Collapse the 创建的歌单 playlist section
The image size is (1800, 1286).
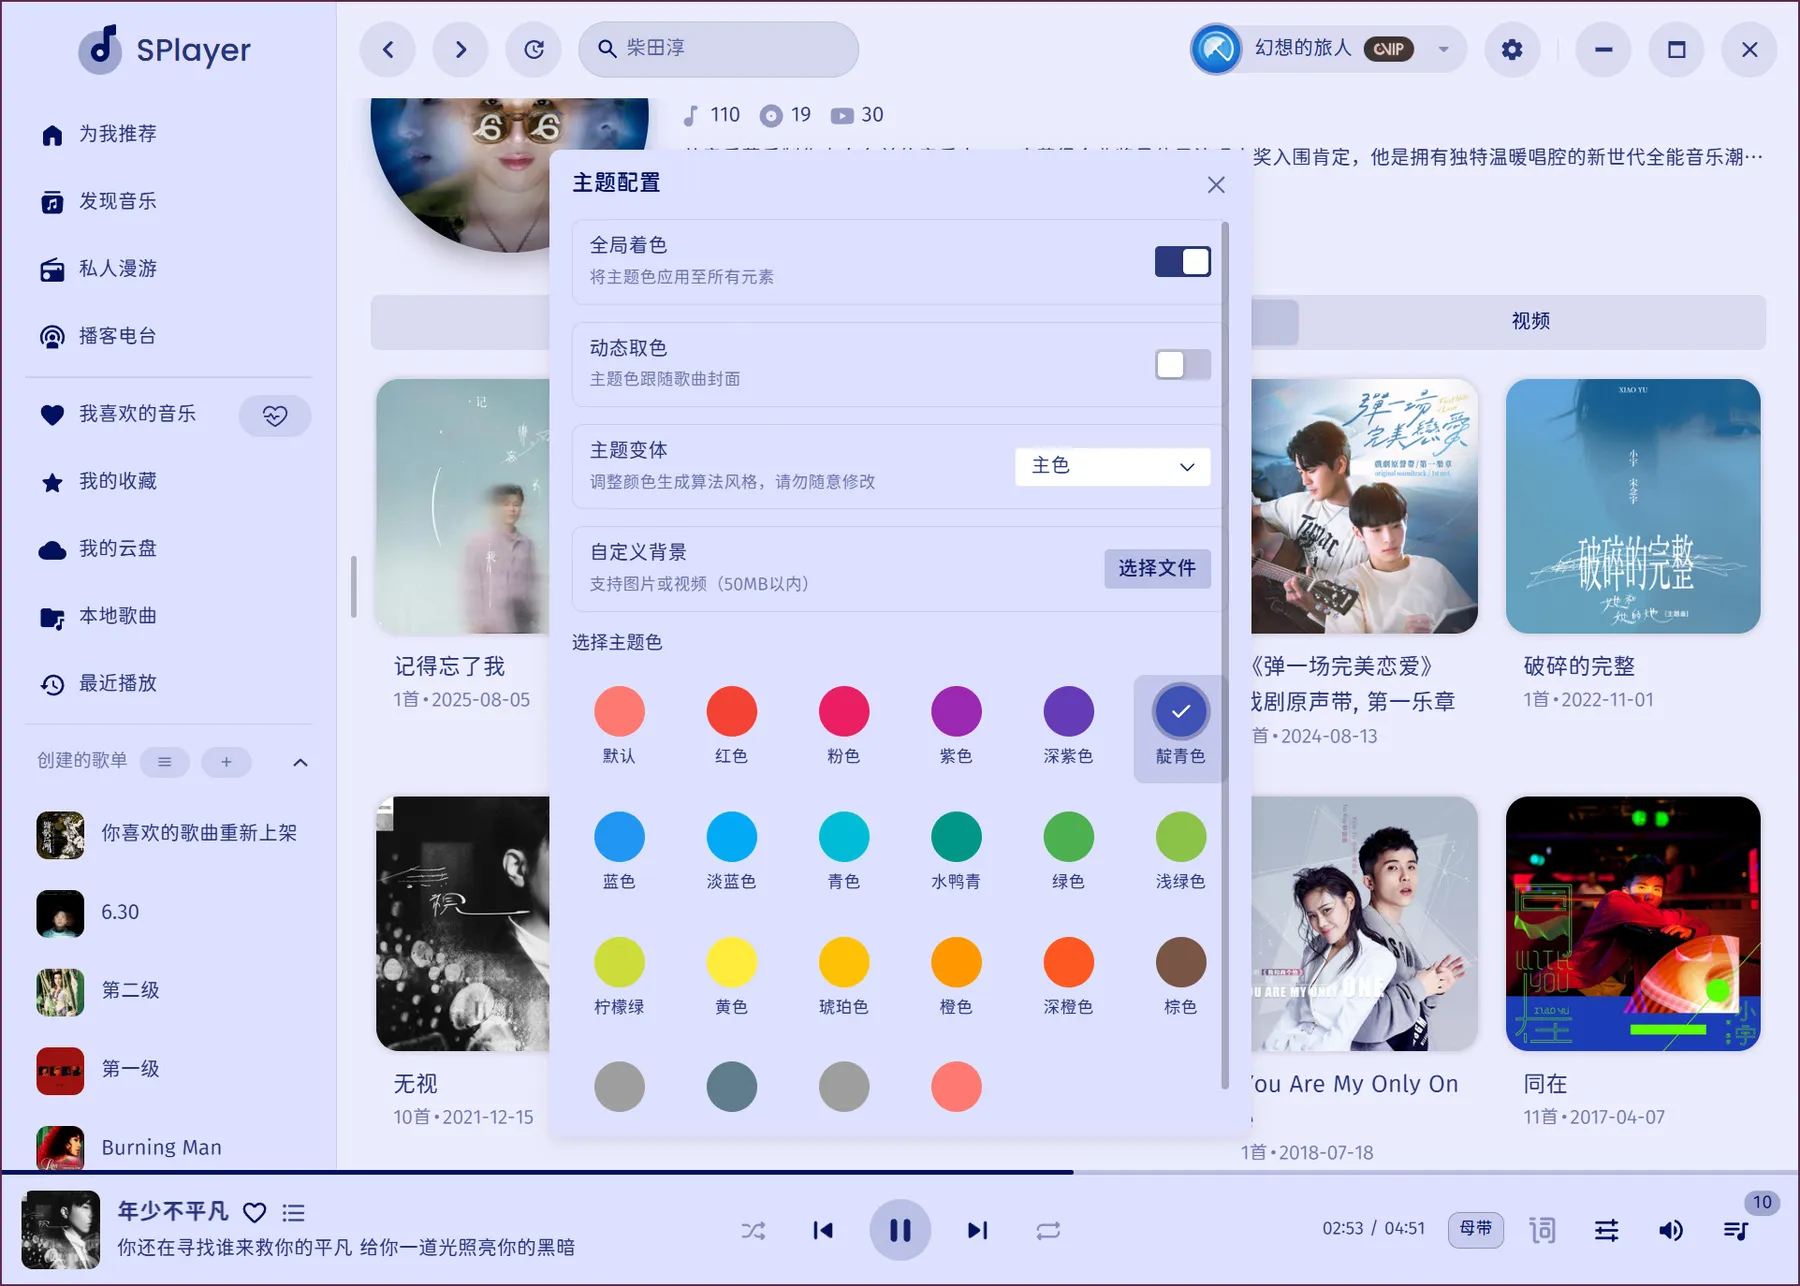click(300, 763)
